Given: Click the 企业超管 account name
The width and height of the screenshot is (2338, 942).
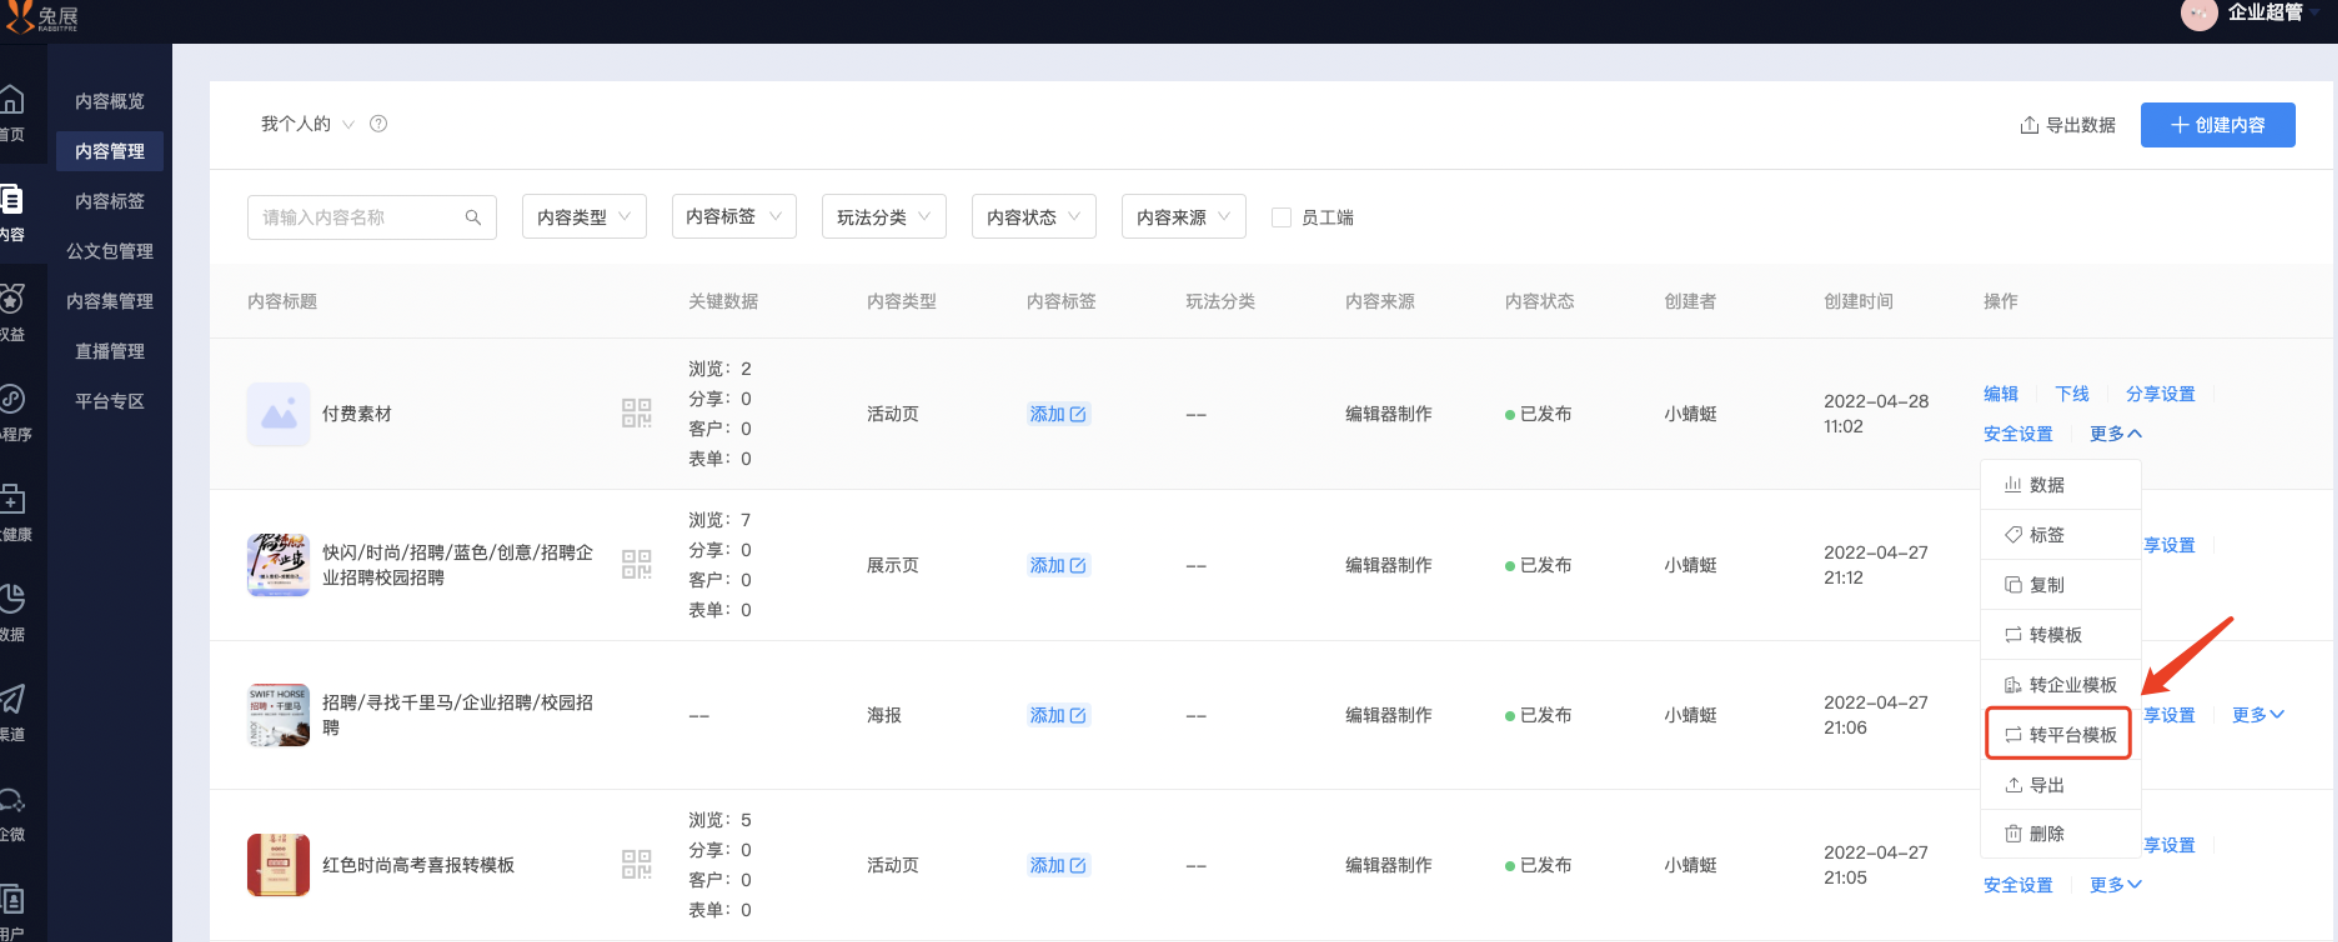Looking at the screenshot, I should (x=2265, y=12).
